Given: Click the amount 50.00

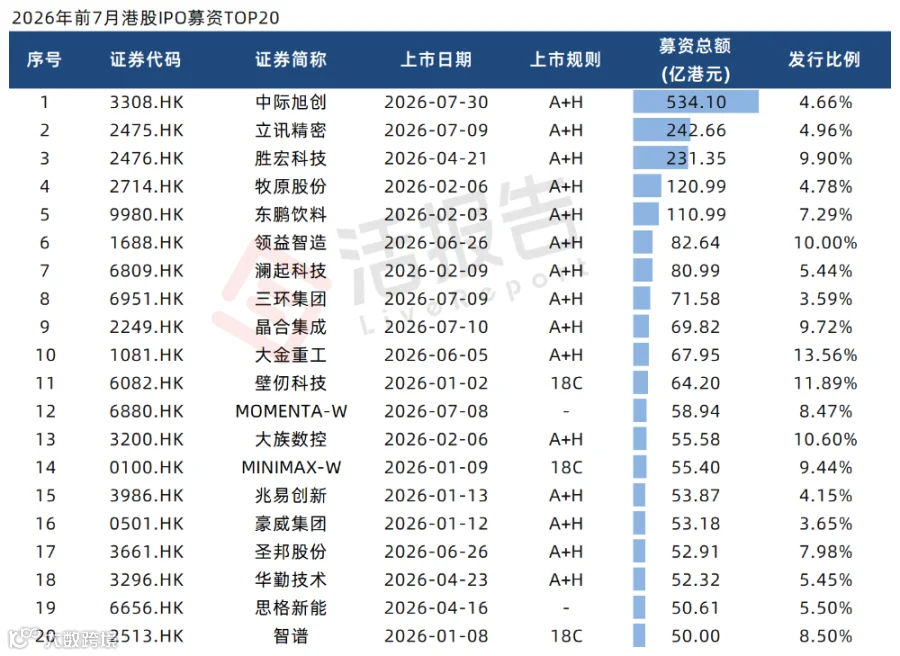Looking at the screenshot, I should point(696,636).
